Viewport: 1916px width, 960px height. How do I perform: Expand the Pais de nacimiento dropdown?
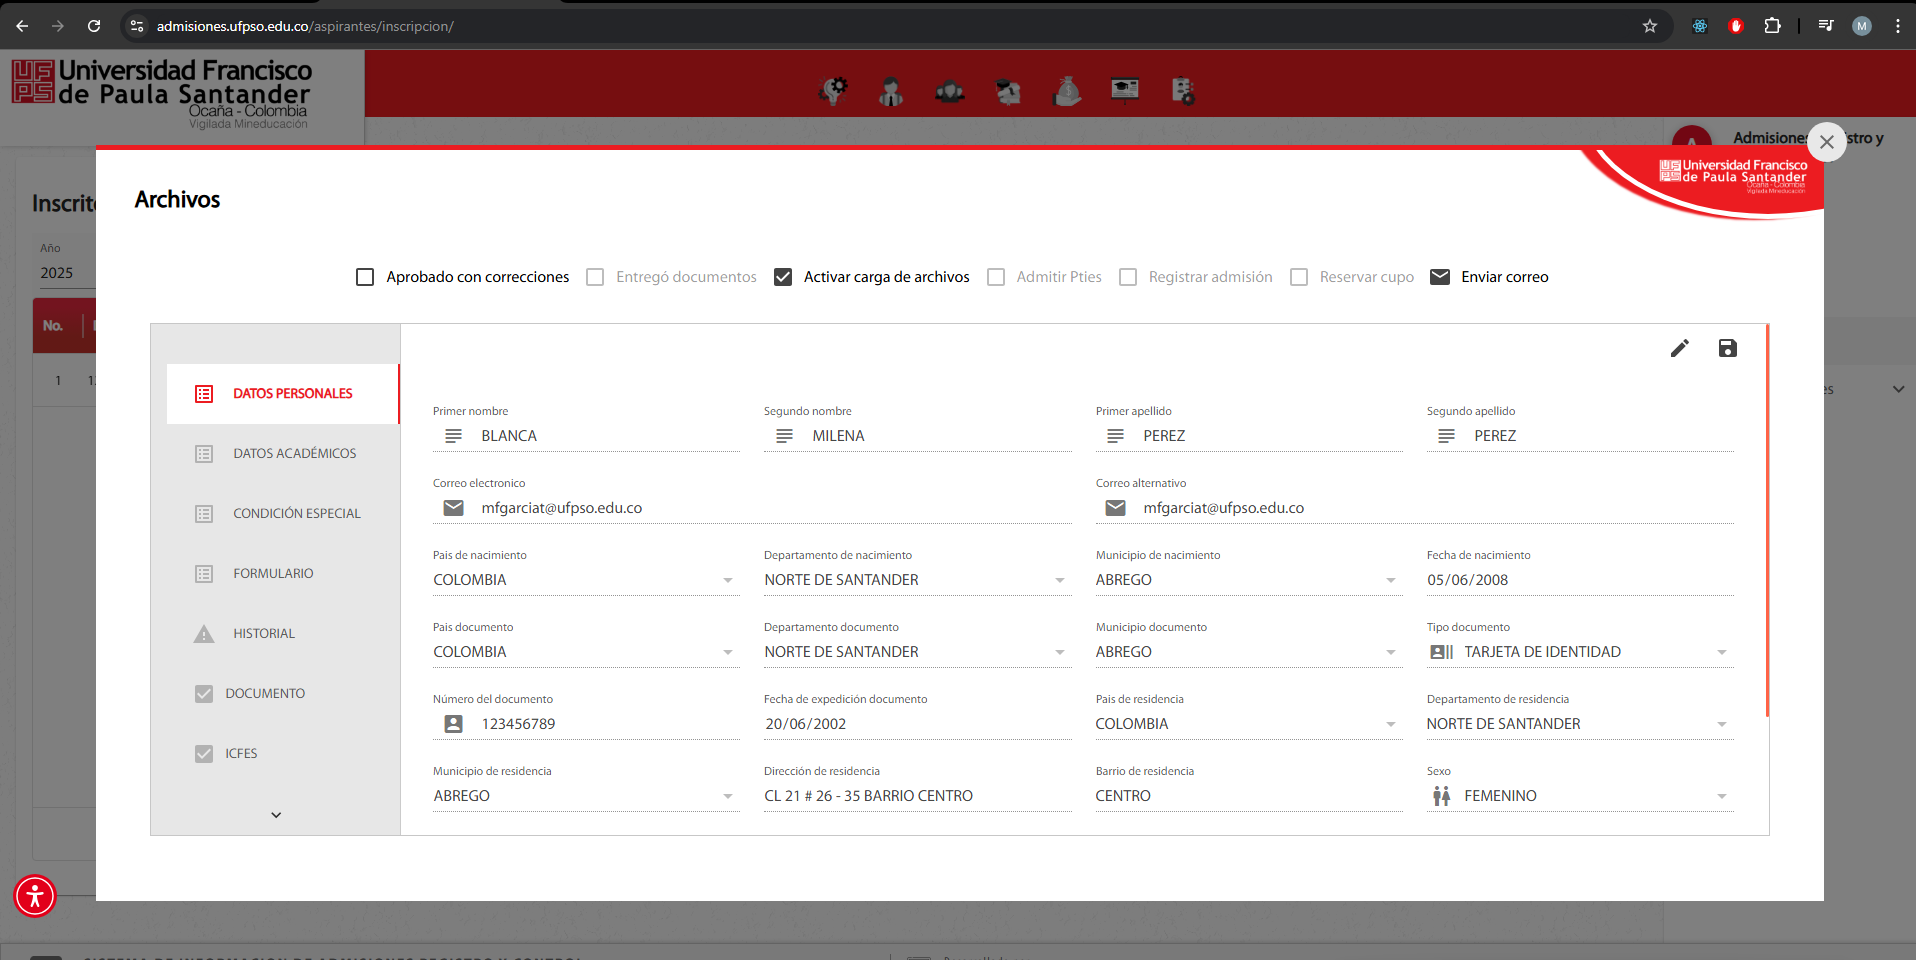click(727, 580)
